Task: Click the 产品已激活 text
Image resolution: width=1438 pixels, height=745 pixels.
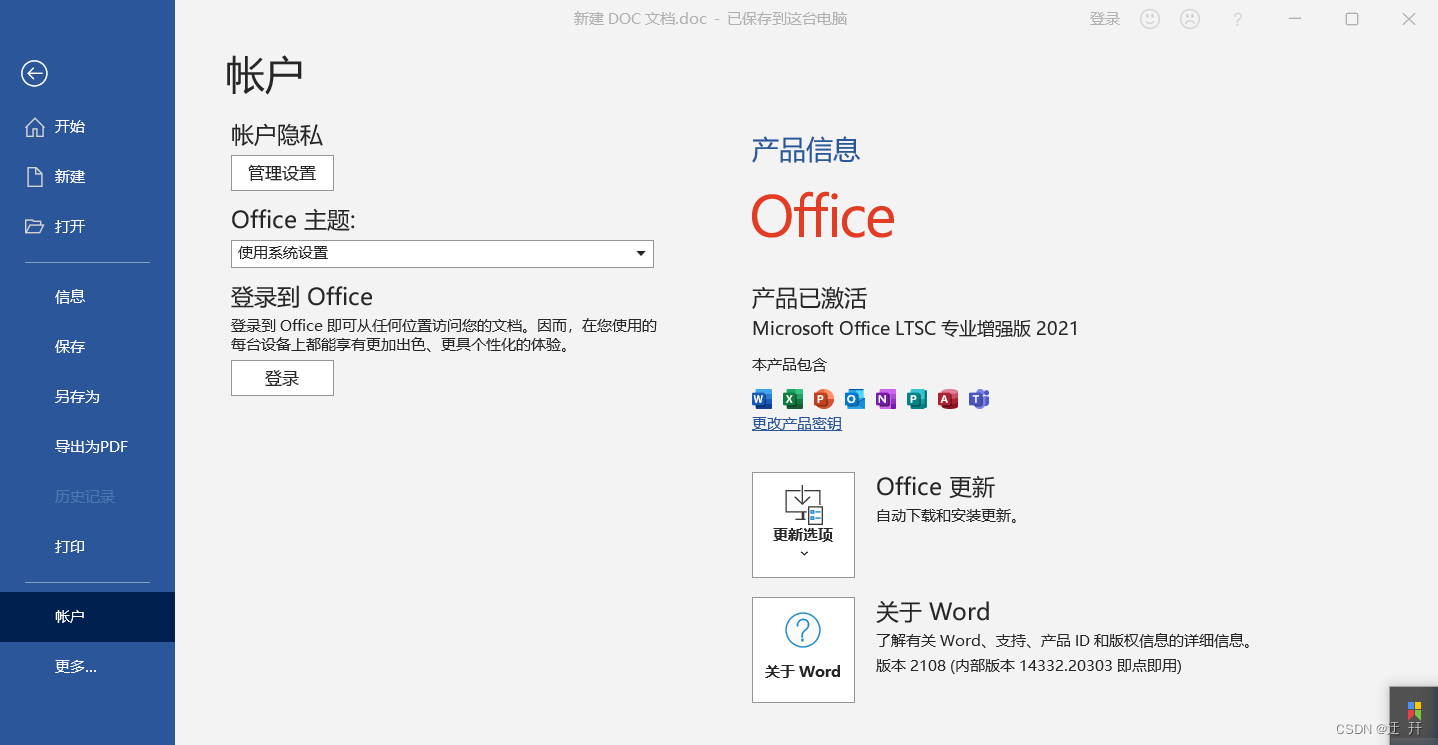Action: pyautogui.click(x=810, y=298)
